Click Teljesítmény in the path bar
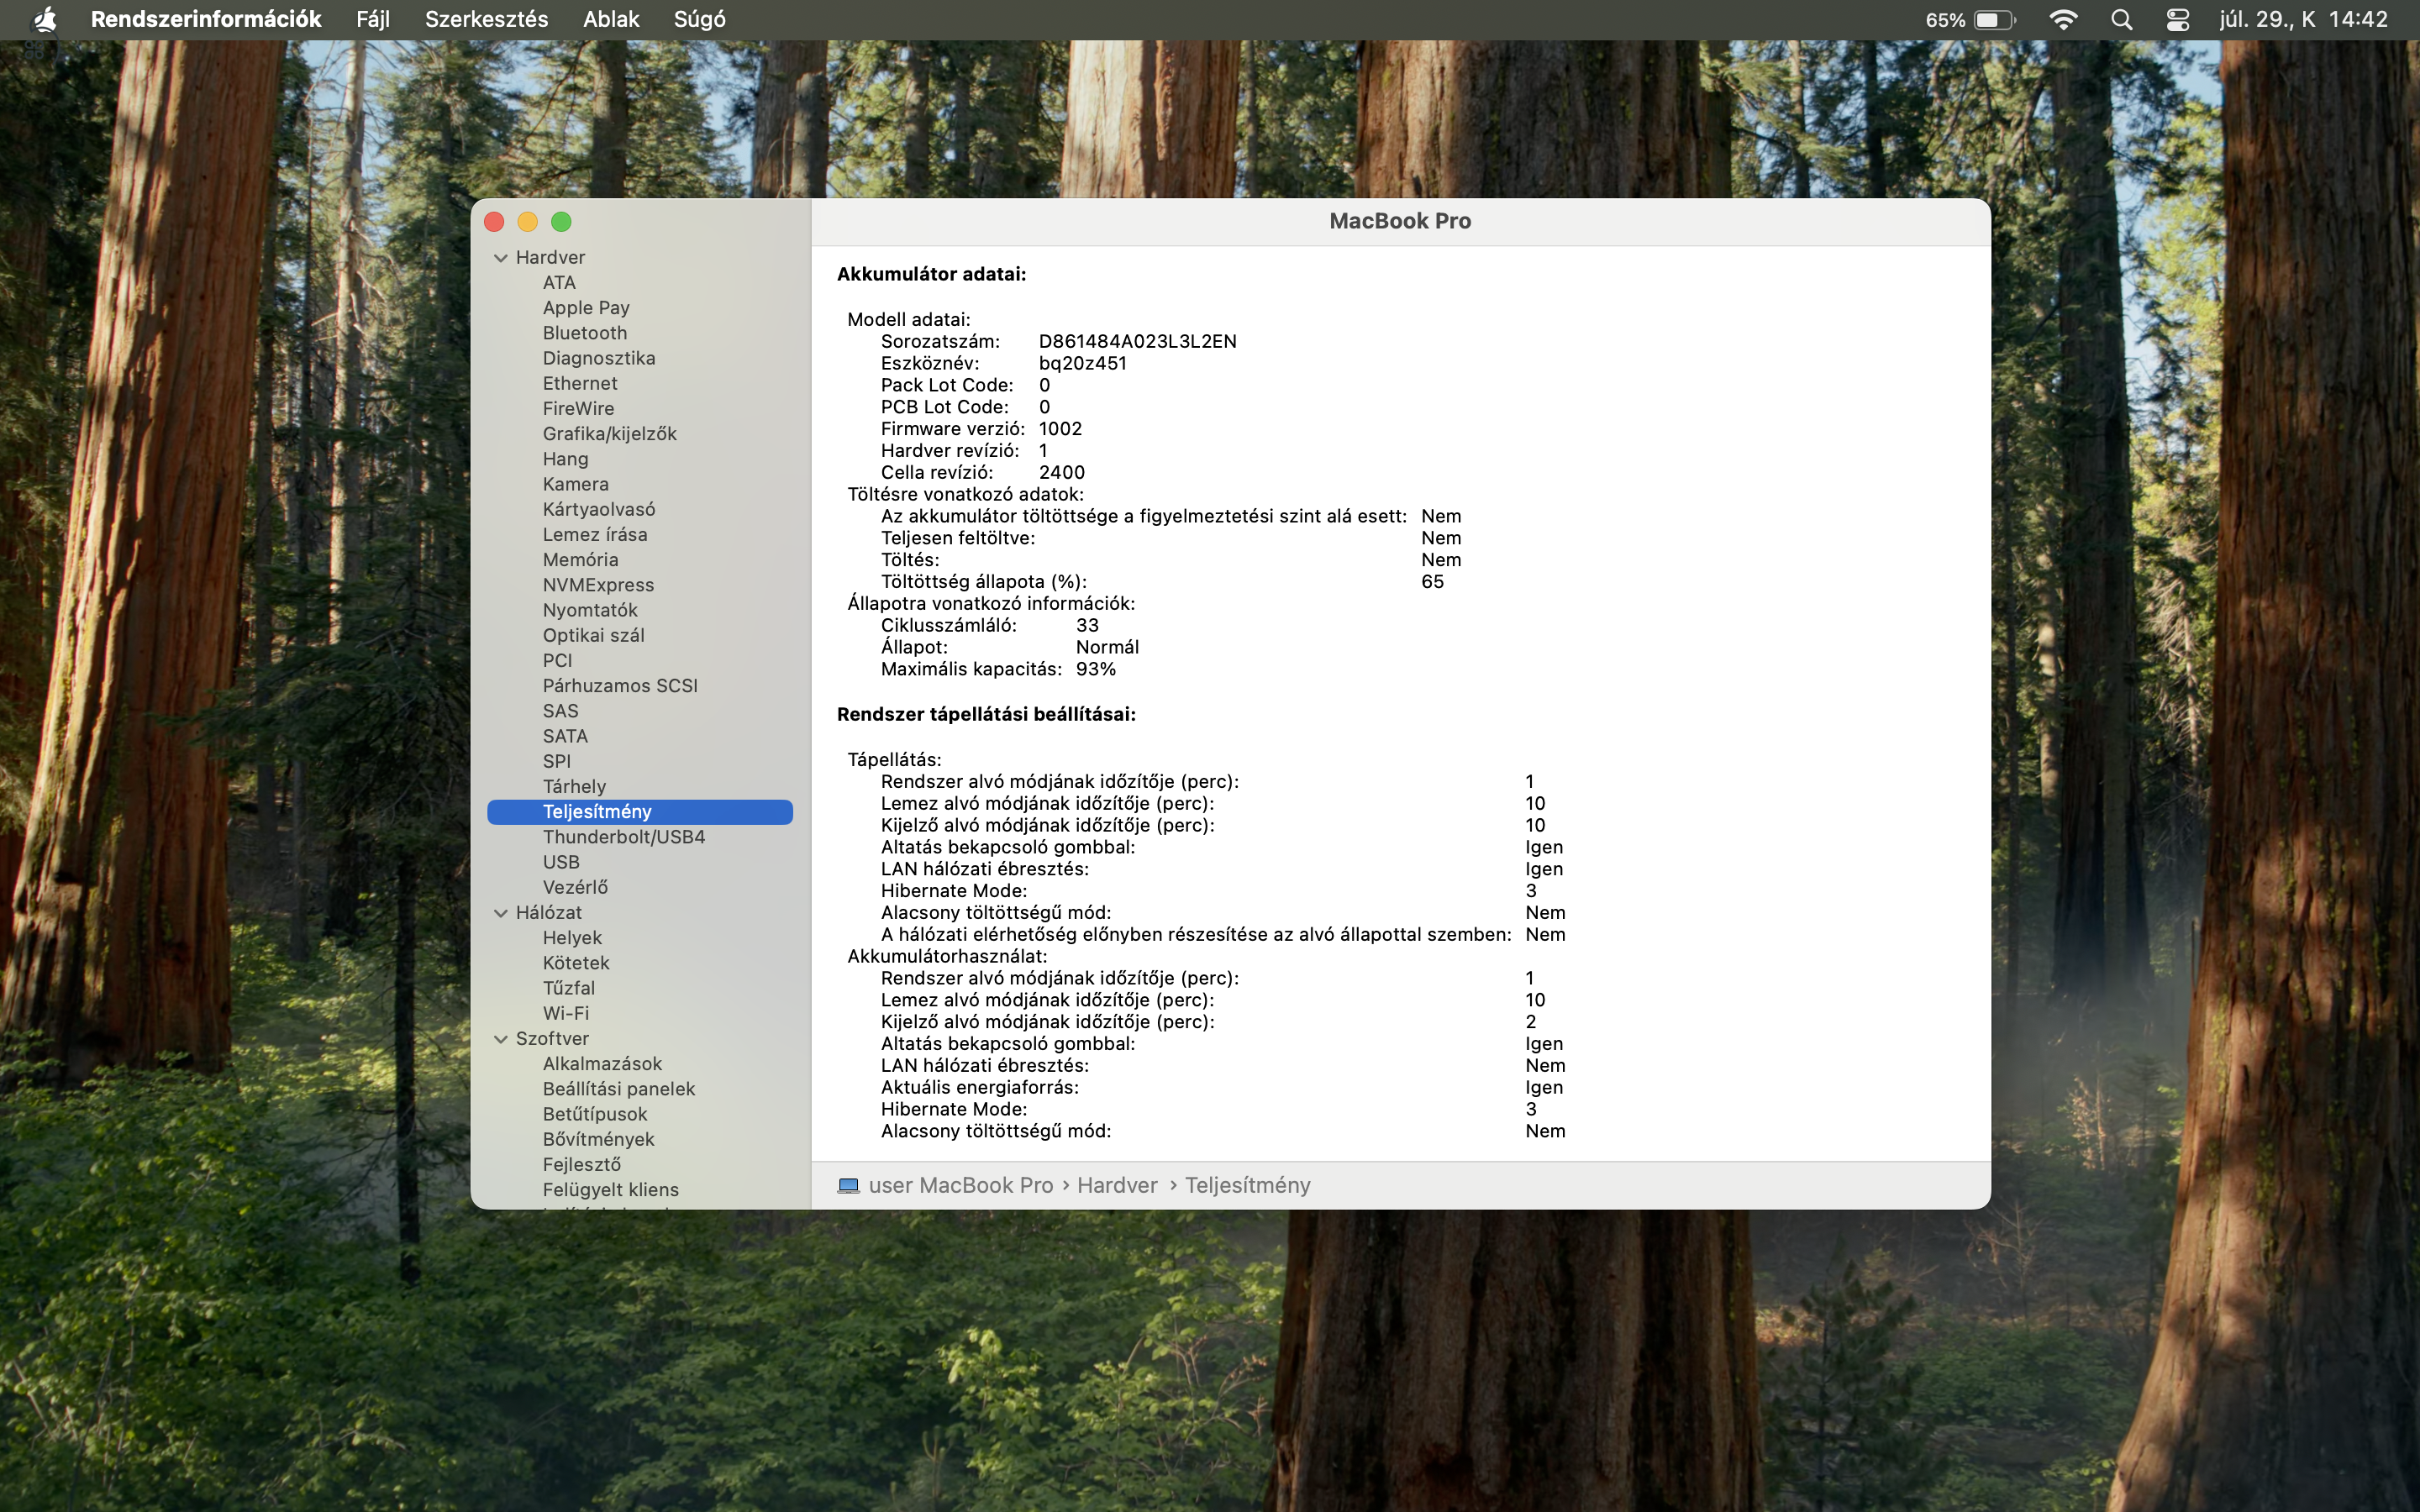Screen dimensions: 2420x1512 [1247, 1185]
